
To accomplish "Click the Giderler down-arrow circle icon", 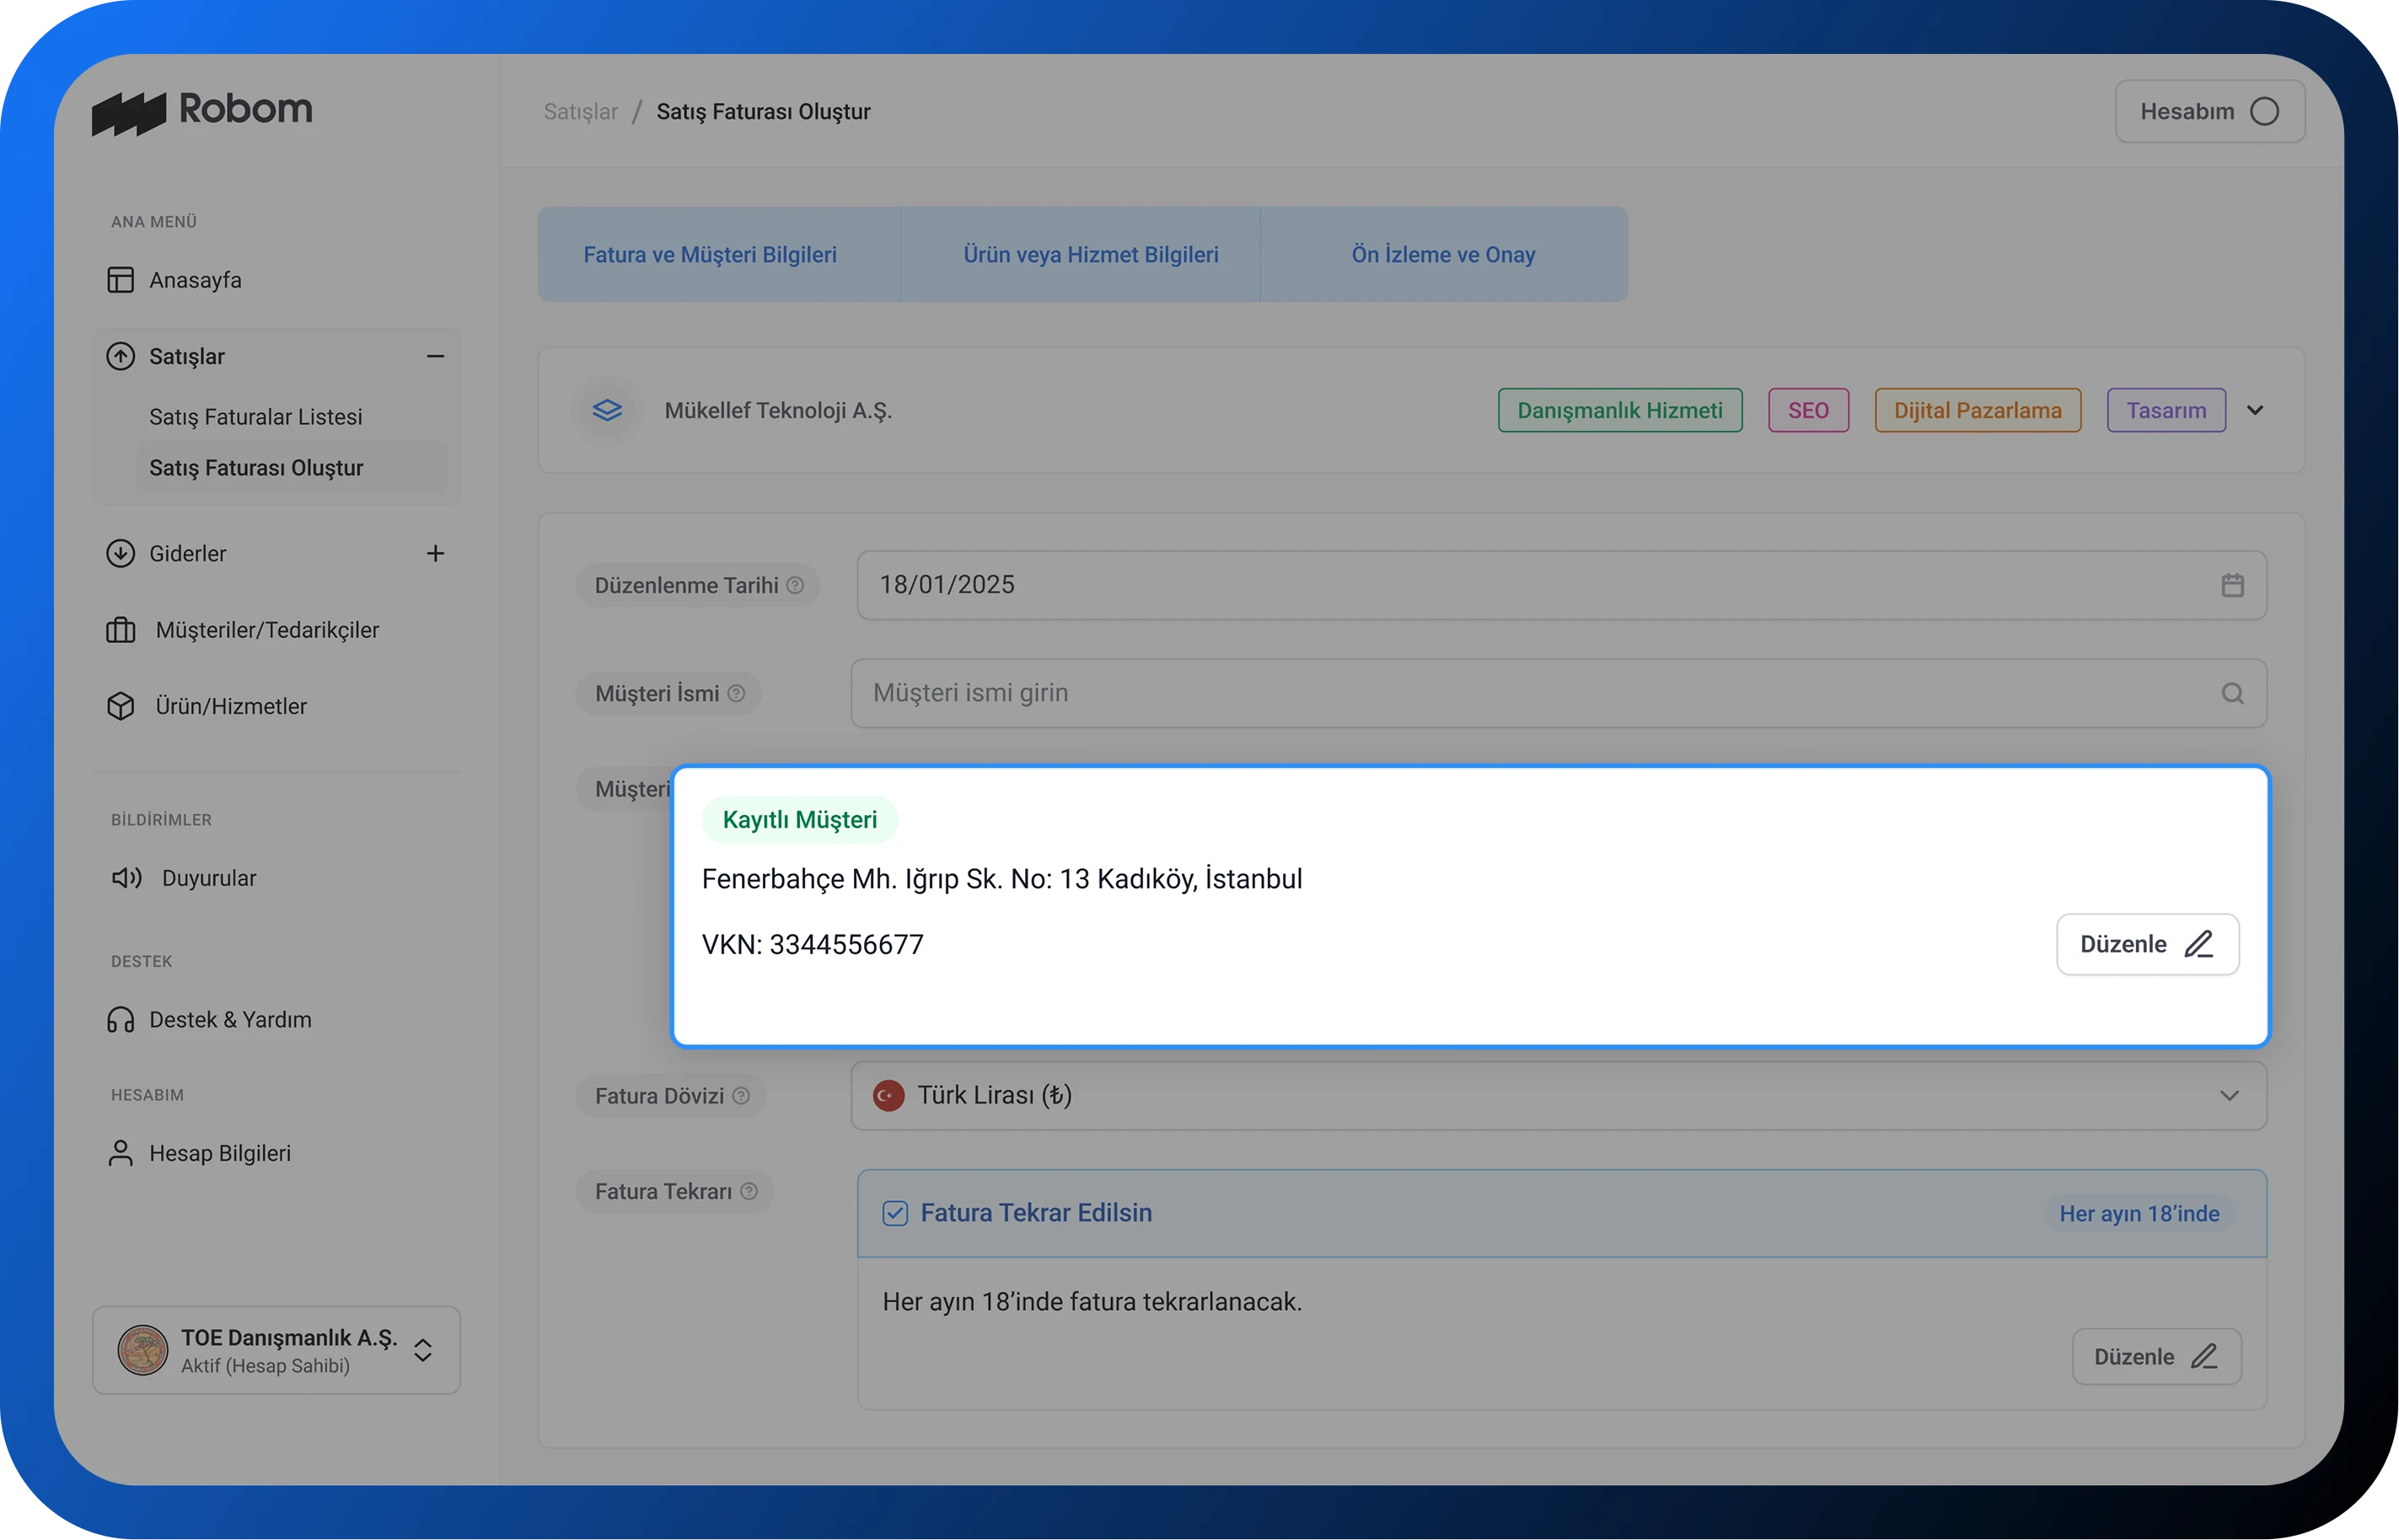I will (x=120, y=553).
